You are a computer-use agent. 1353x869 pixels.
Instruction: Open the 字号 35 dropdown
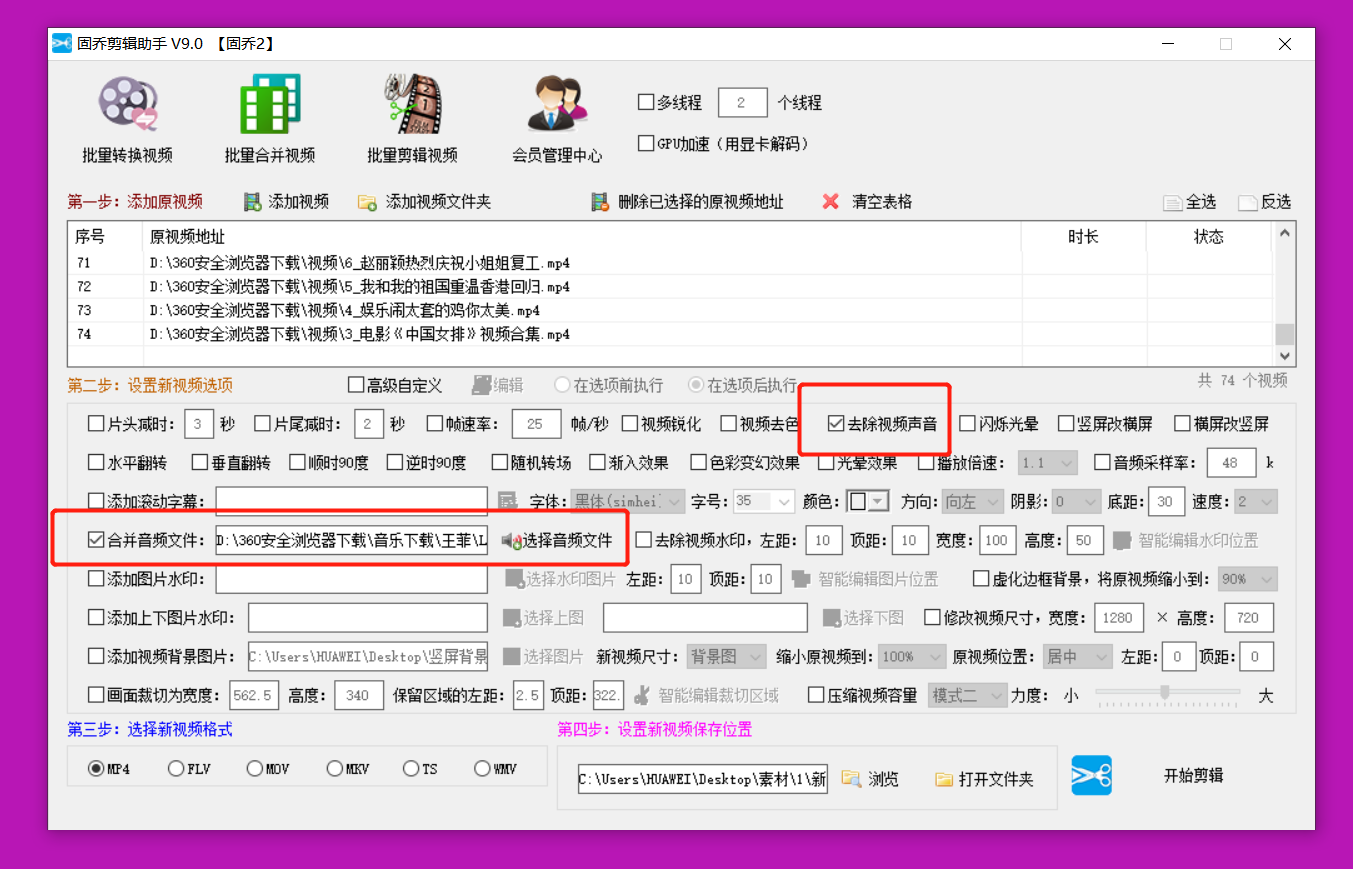click(763, 501)
